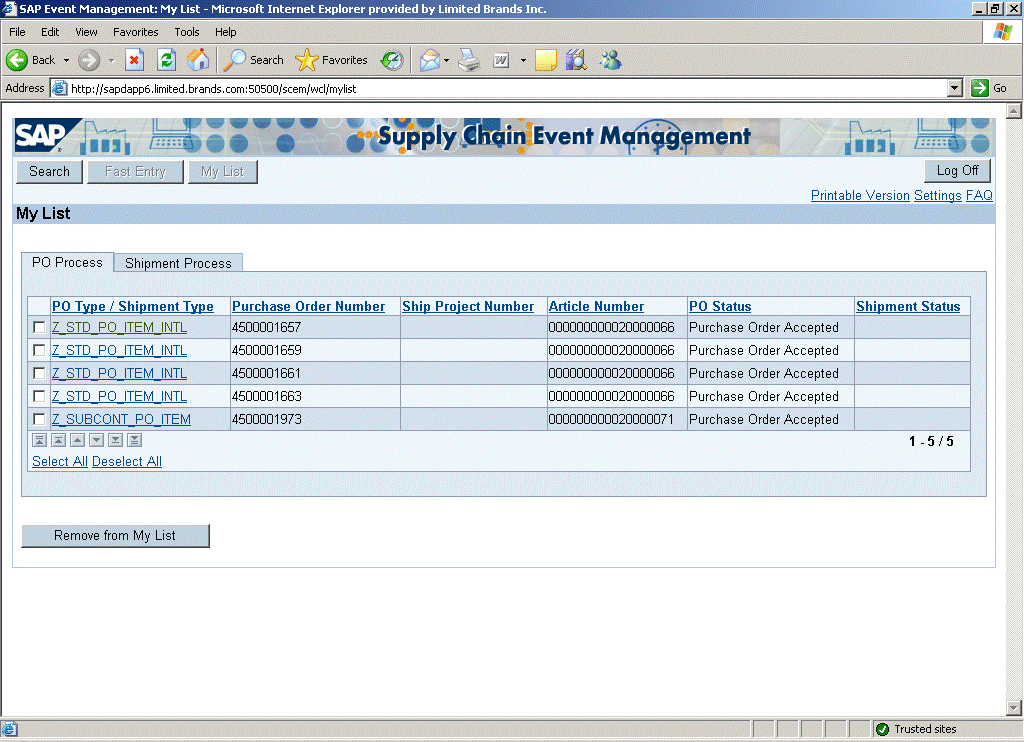Click the Fast Entry button
This screenshot has width=1024, height=742.
(135, 172)
